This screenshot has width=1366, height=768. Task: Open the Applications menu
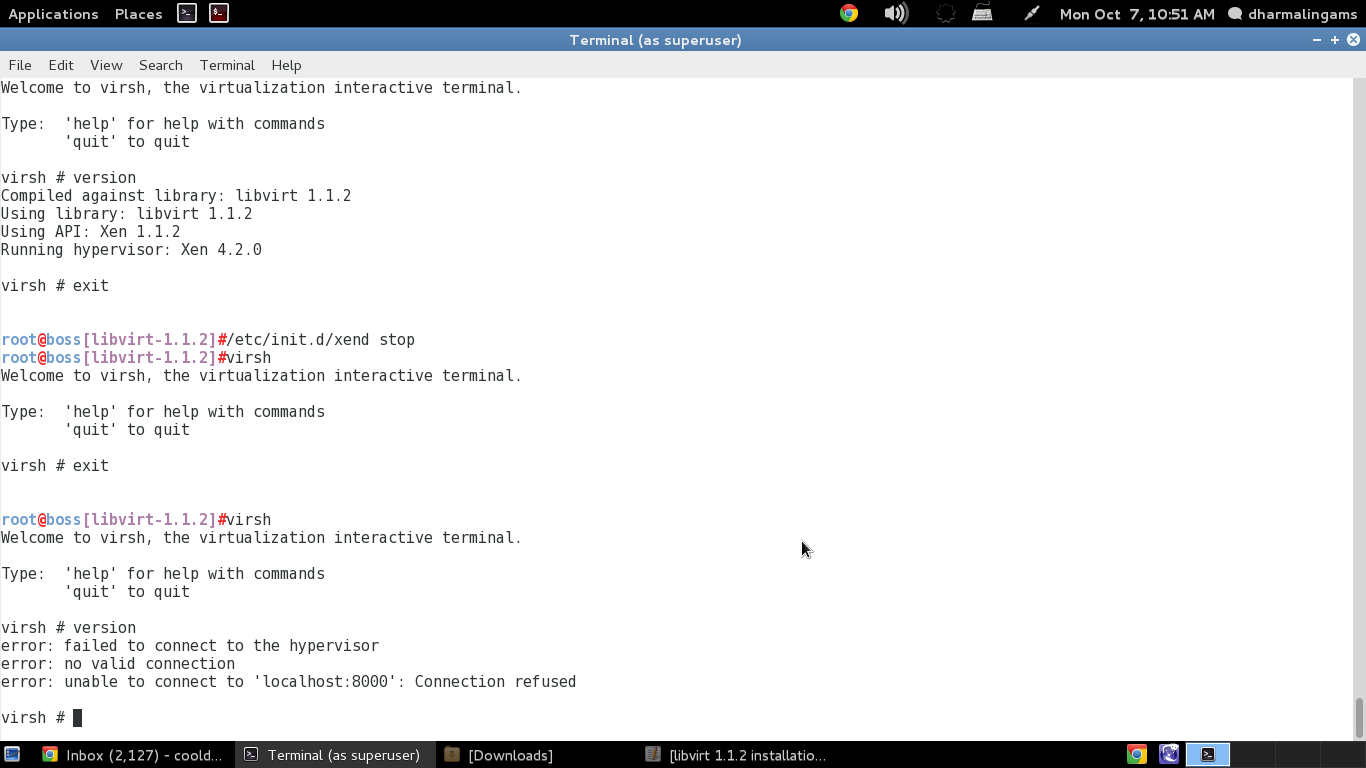coord(53,14)
